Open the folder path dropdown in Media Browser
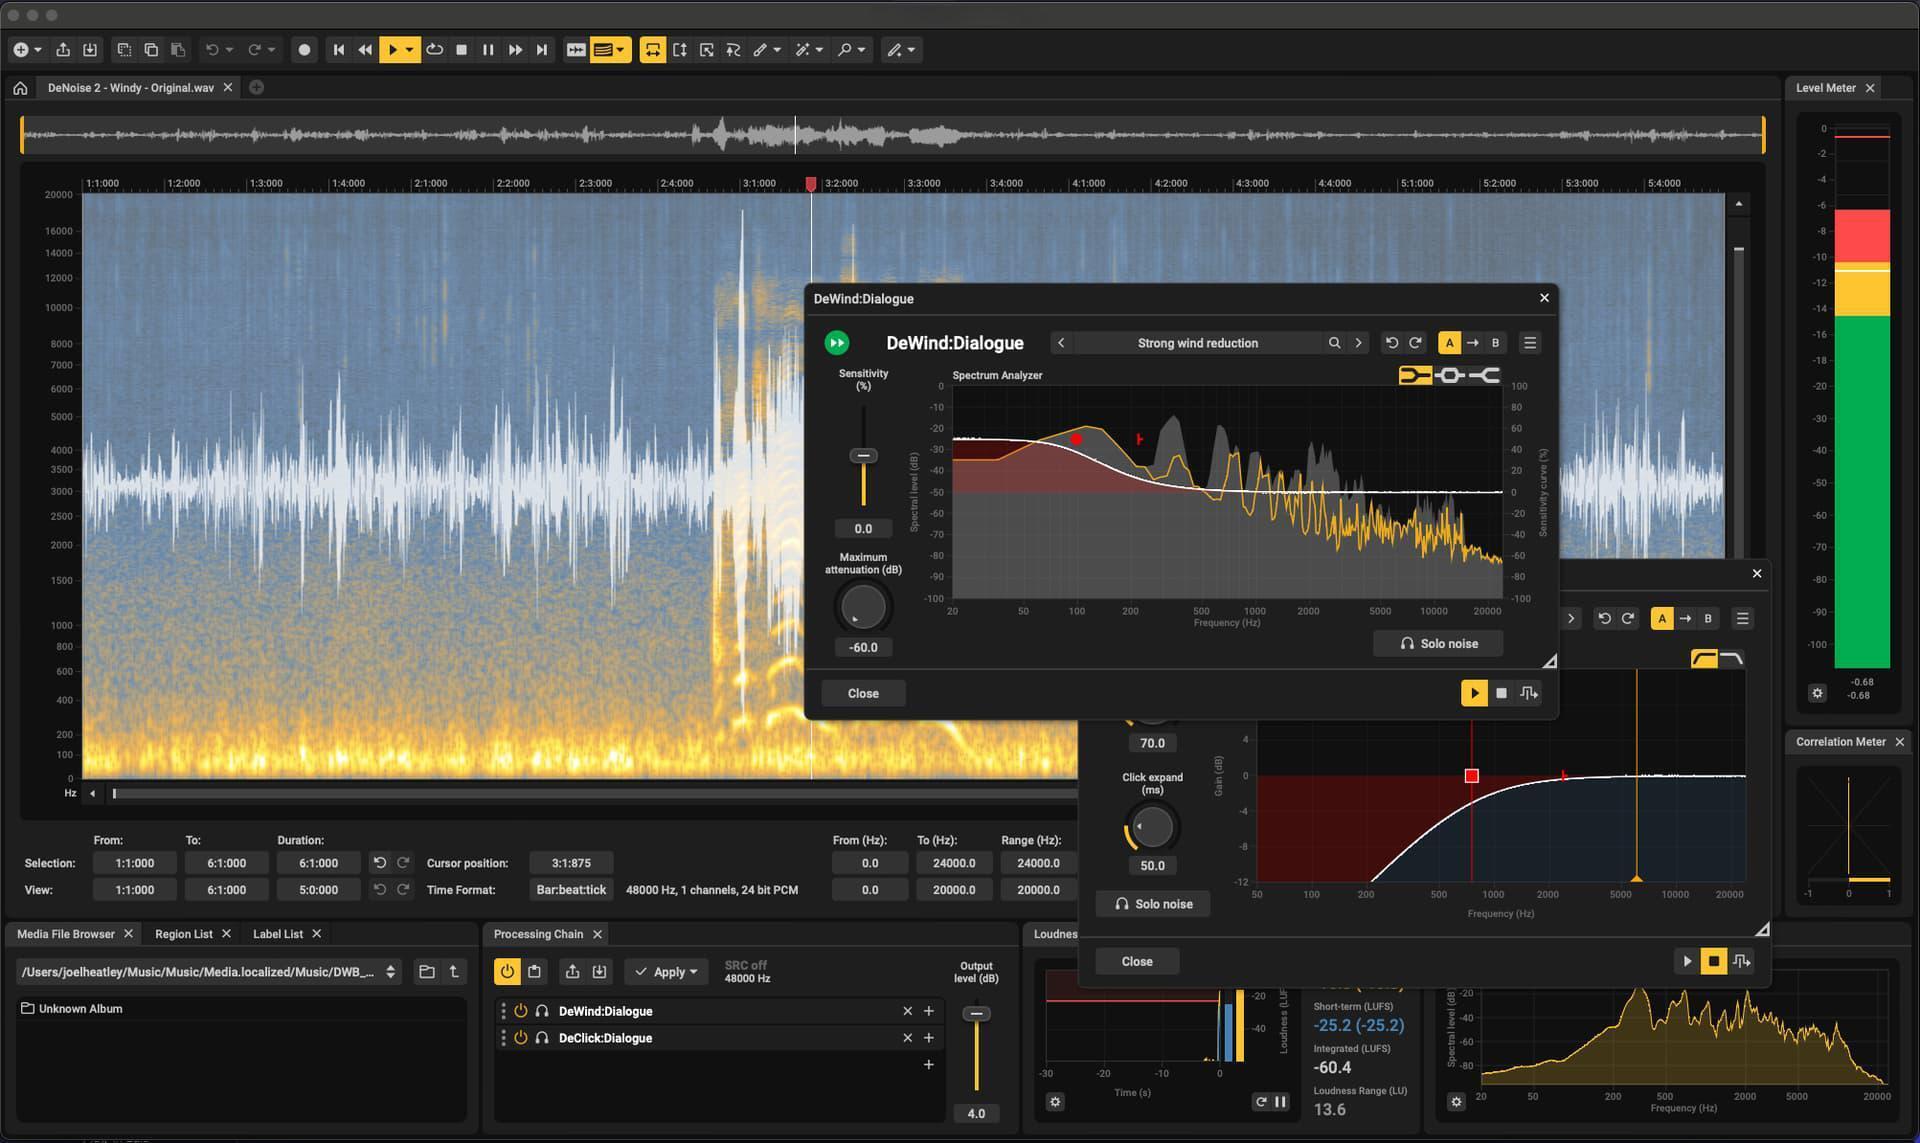Screen dimensions: 1920x1143 click(391, 971)
